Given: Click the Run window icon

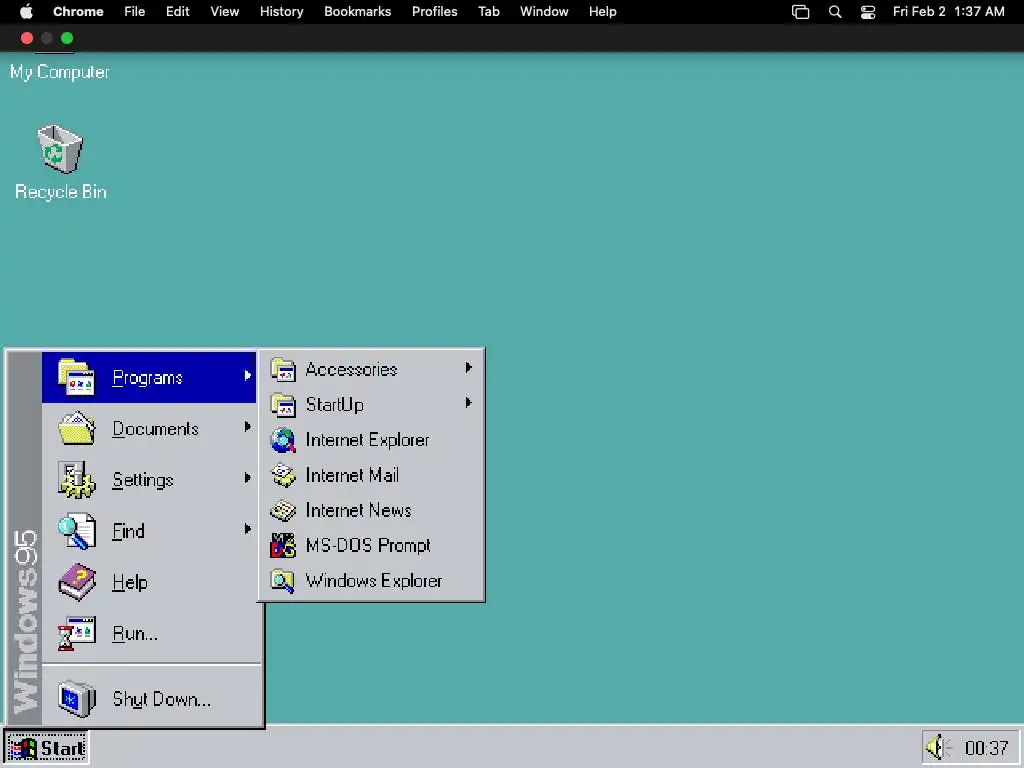Looking at the screenshot, I should [x=76, y=633].
